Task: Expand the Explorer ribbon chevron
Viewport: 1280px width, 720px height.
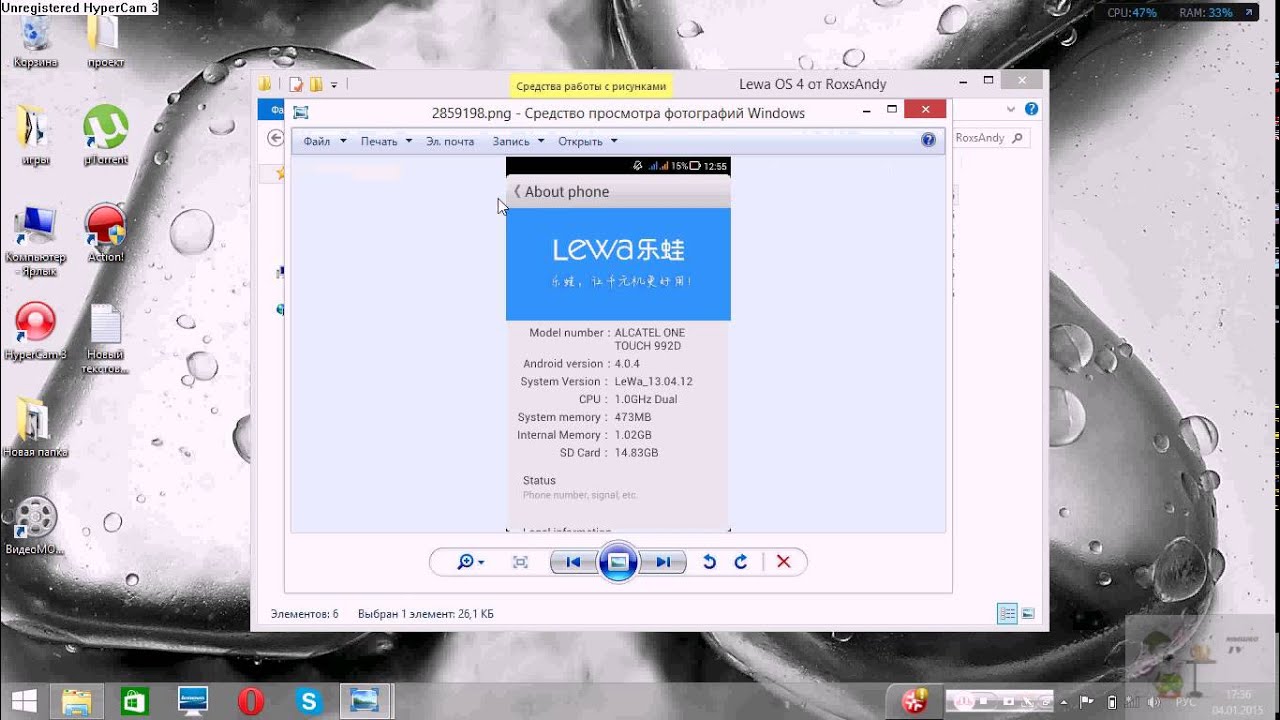Action: tap(1013, 109)
